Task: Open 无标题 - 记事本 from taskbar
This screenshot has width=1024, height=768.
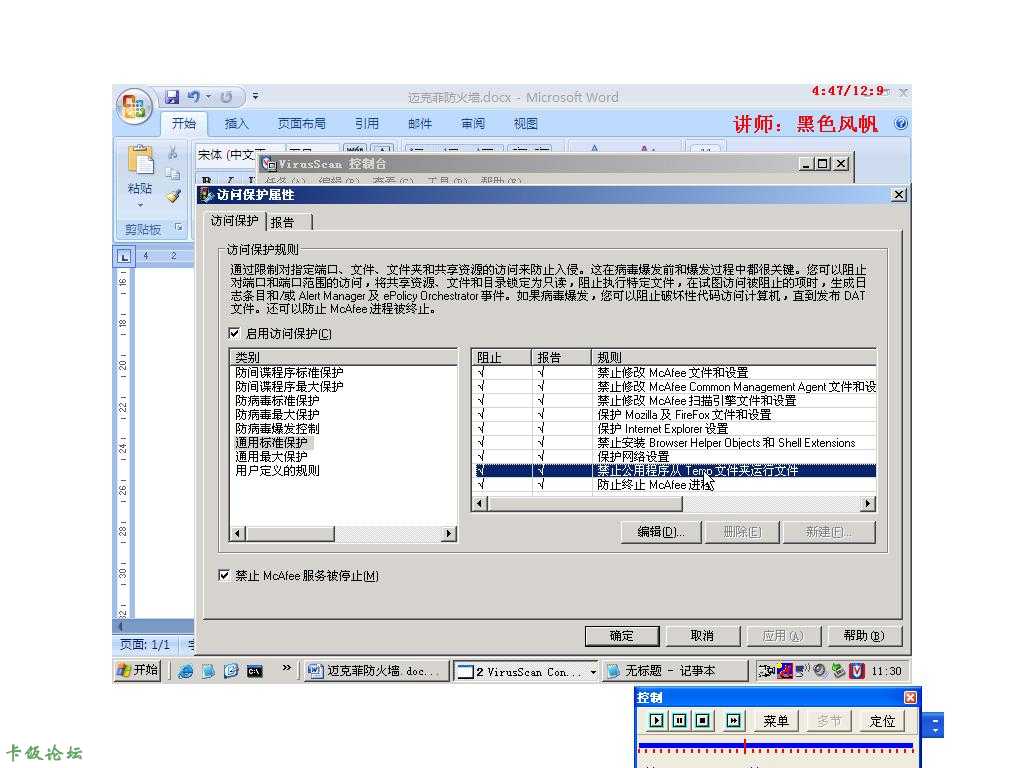Action: (x=675, y=671)
